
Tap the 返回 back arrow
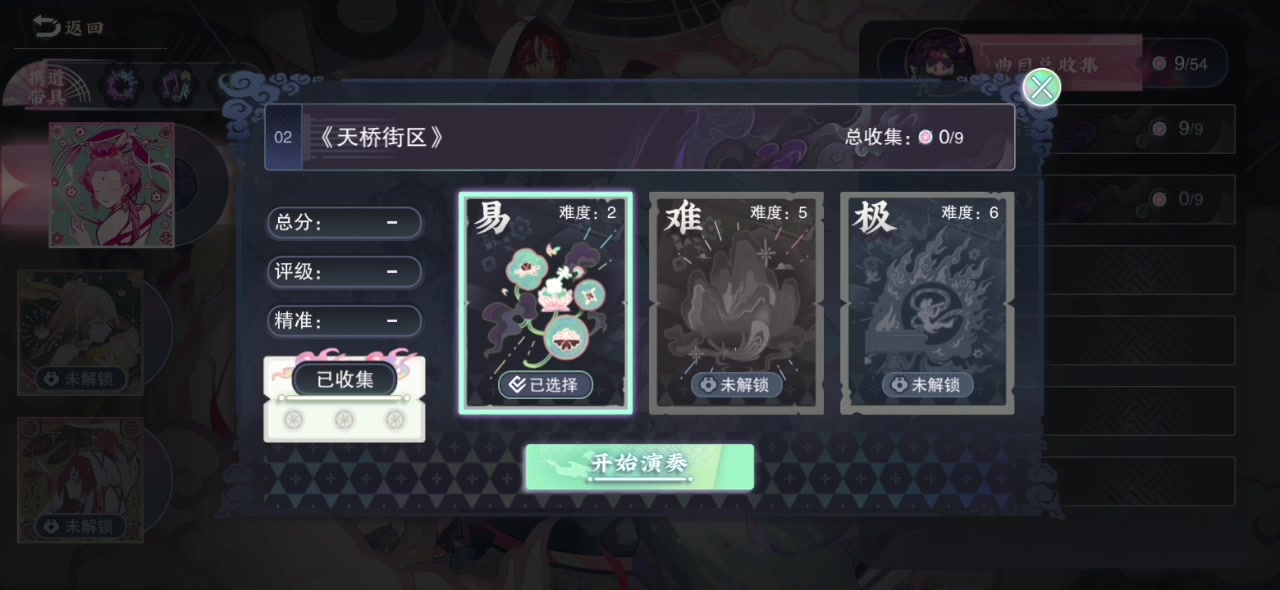point(68,27)
